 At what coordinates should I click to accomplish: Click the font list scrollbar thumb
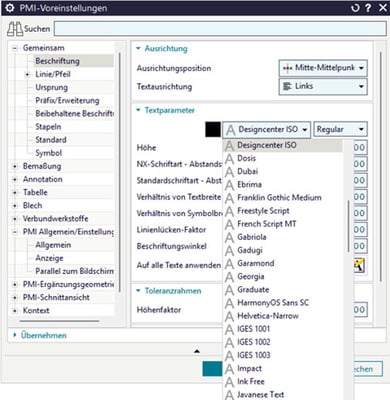tap(348, 226)
